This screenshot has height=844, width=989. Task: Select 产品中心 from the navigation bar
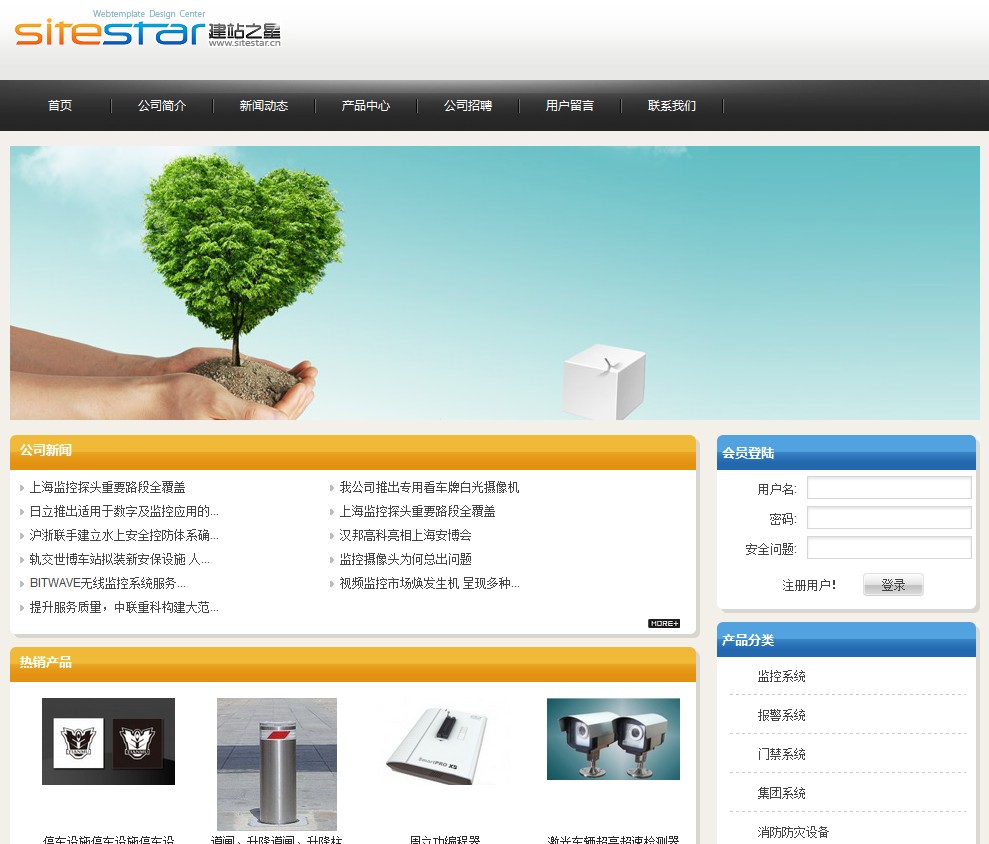pos(366,106)
